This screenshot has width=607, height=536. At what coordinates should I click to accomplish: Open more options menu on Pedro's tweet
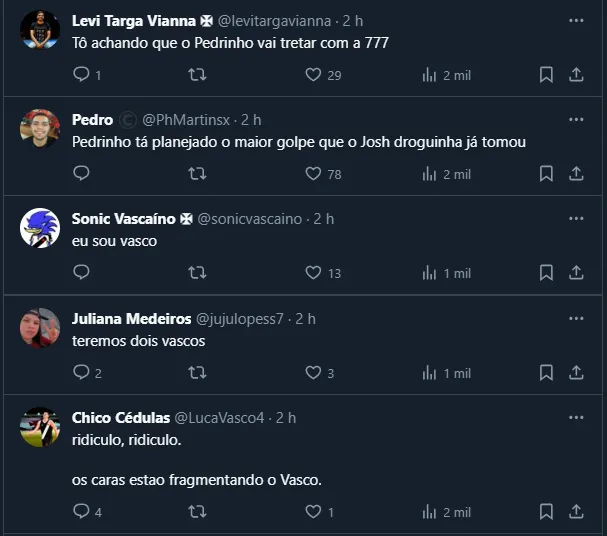click(576, 120)
